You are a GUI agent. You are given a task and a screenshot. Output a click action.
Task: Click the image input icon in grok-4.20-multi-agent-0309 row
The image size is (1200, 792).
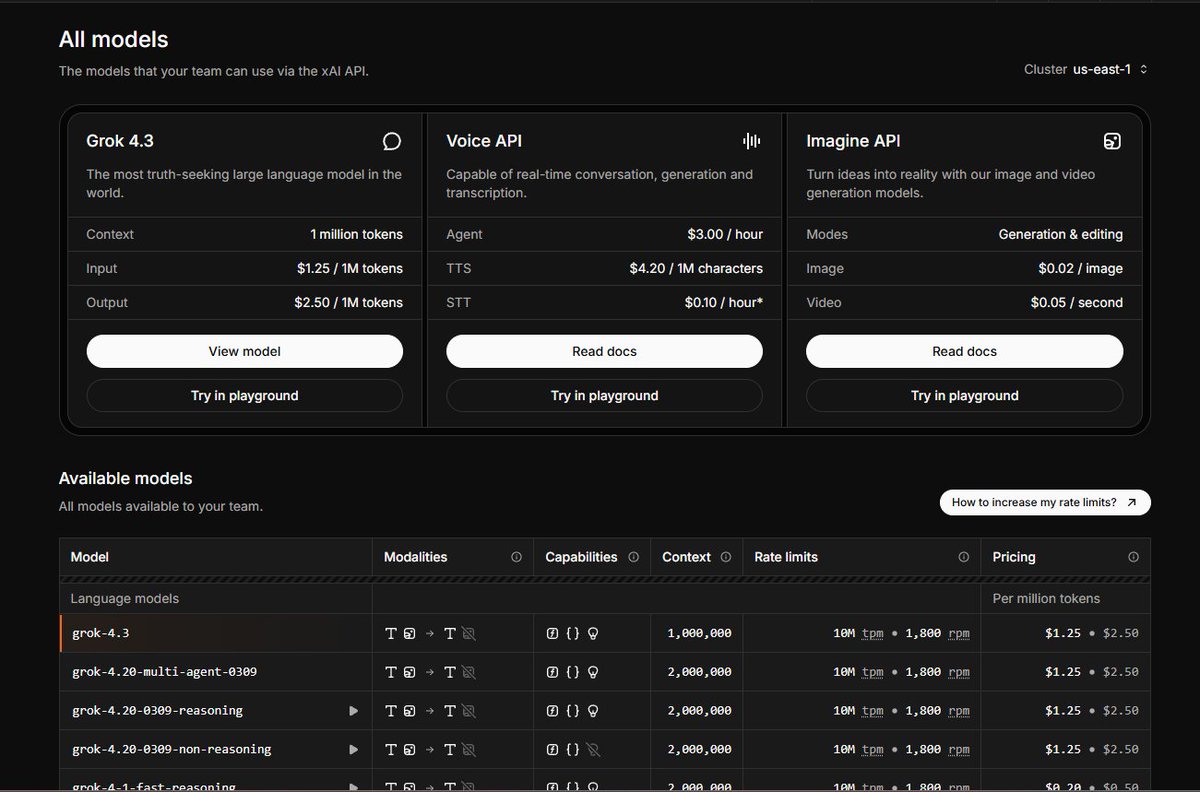coord(409,672)
